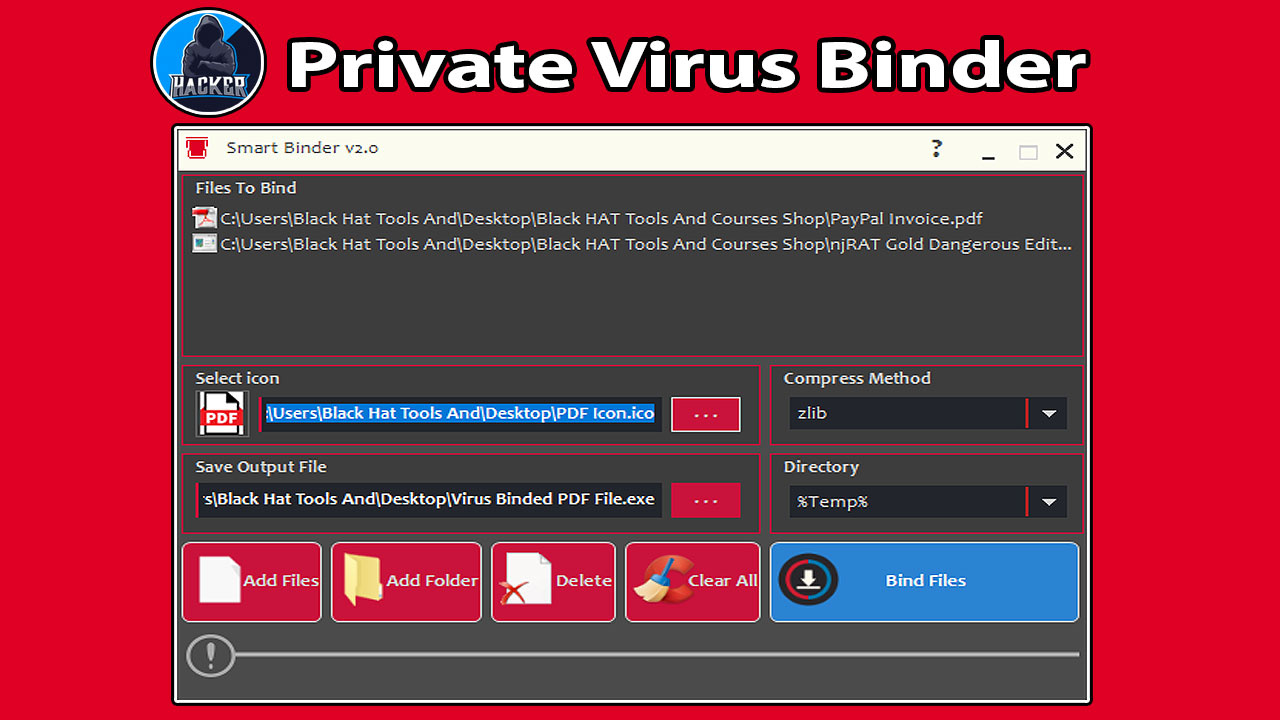Click the PDF icon preview under Select icon
Screen dimensions: 1280x720
click(x=223, y=414)
